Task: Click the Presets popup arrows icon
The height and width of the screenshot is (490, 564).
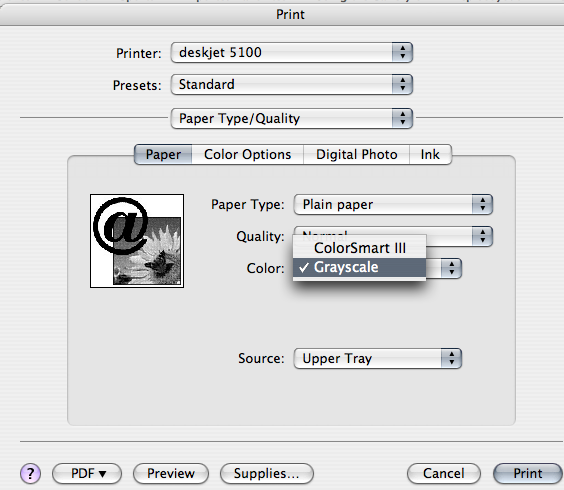Action: point(402,85)
